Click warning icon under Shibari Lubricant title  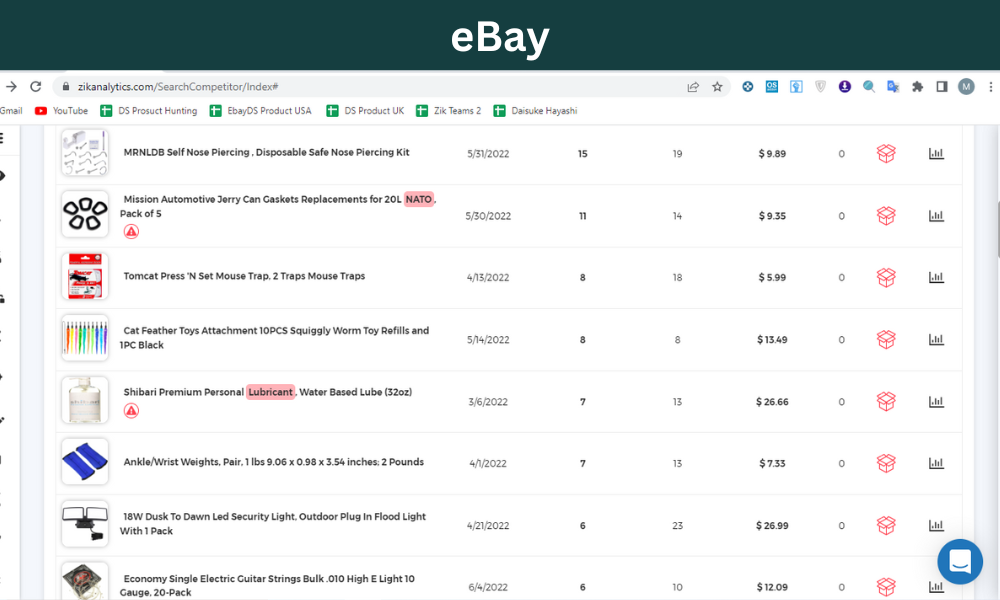pyautogui.click(x=131, y=411)
